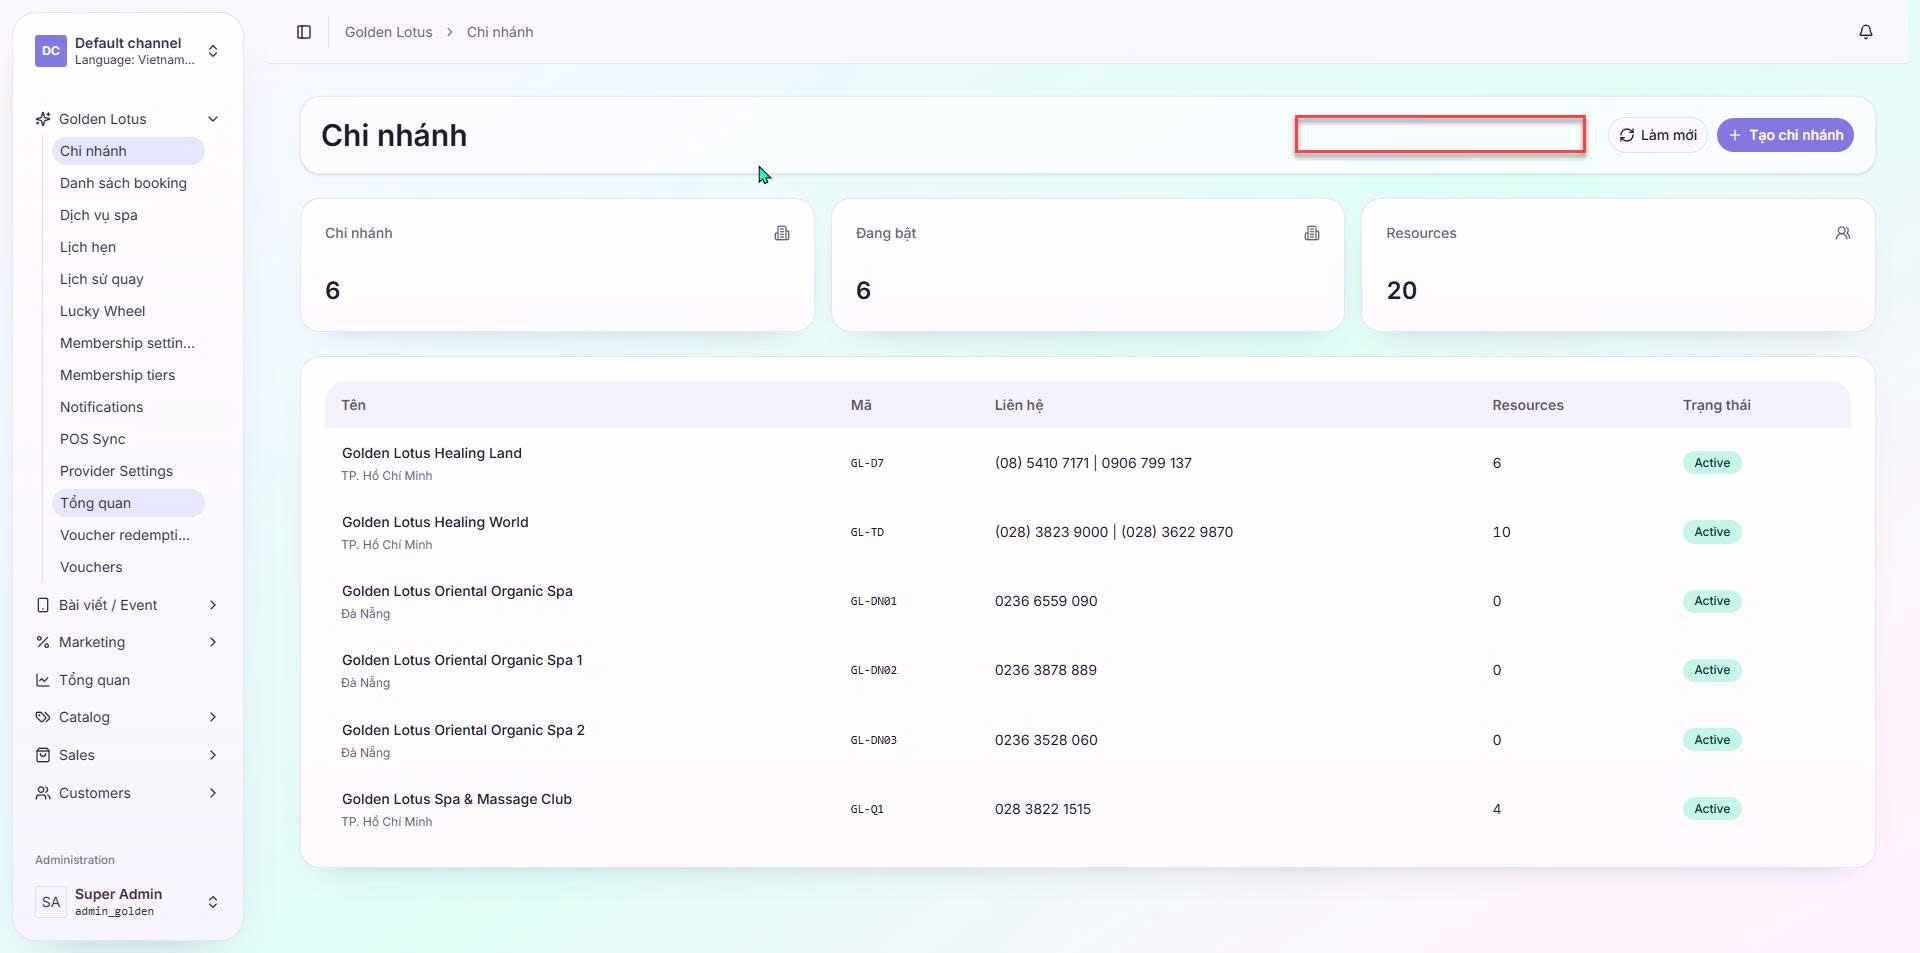Click Active badge in GL-Q1 row
1920x953 pixels.
[1712, 809]
